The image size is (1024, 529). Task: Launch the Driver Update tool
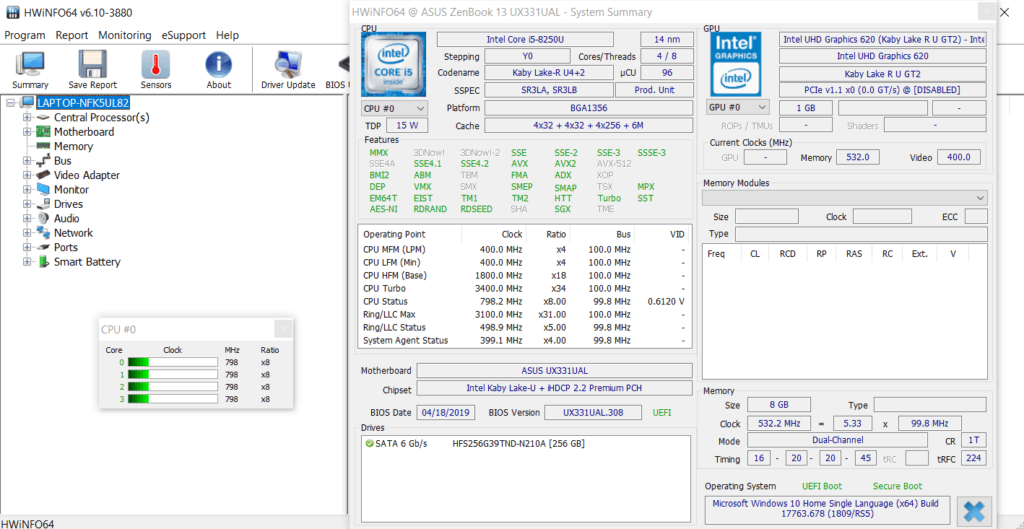pos(288,70)
